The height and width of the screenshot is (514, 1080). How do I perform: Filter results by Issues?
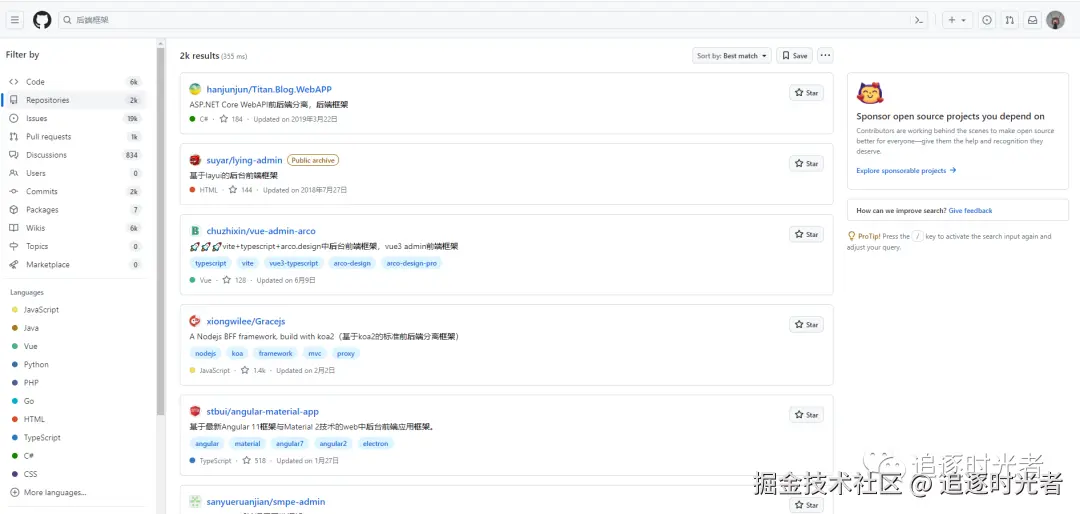[x=74, y=119]
